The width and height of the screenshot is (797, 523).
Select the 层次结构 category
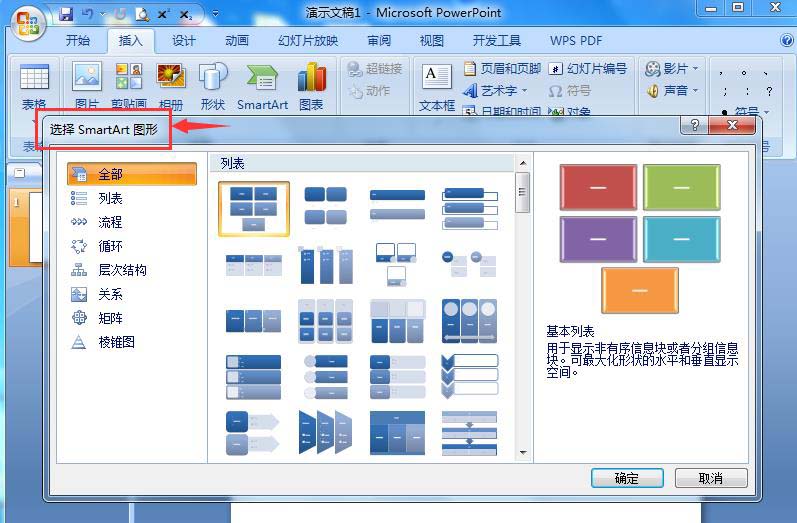[132, 270]
